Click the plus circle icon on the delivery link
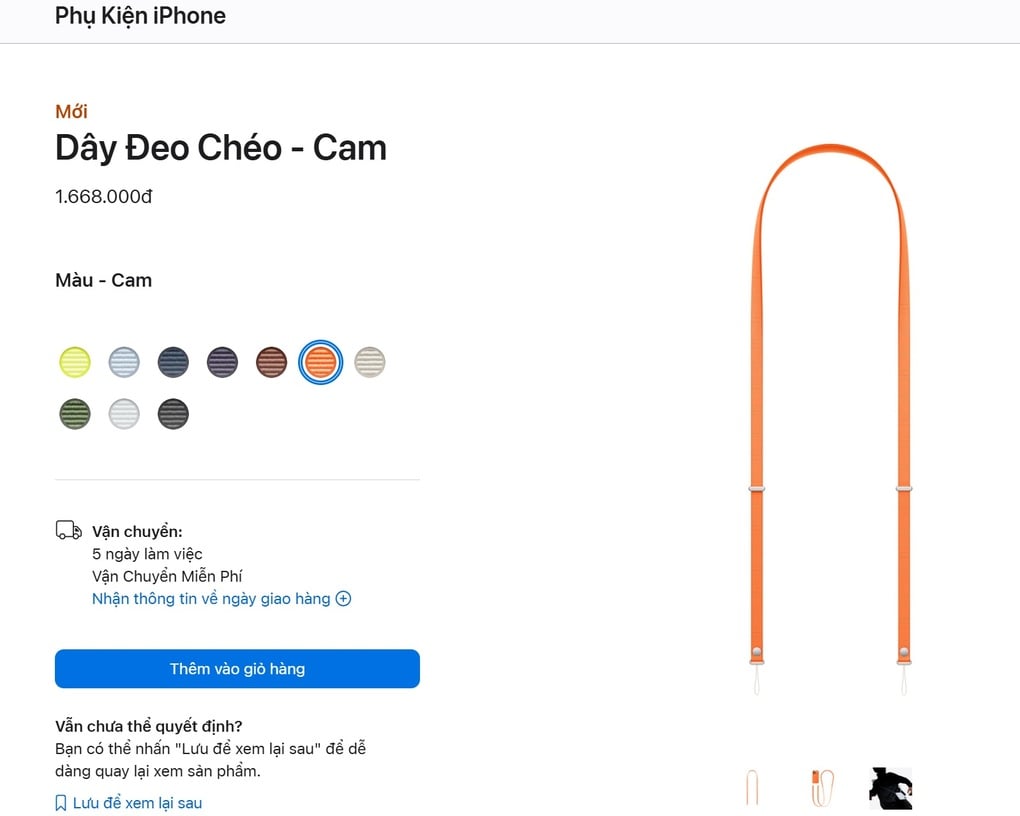The image size is (1020, 816). point(343,598)
